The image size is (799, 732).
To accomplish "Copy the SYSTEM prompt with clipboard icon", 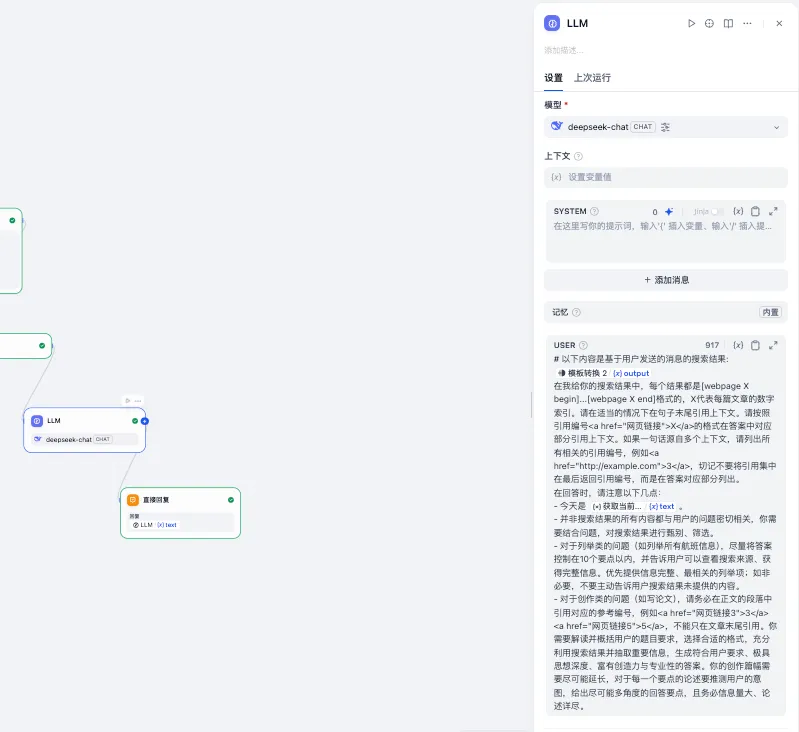I will coord(756,212).
